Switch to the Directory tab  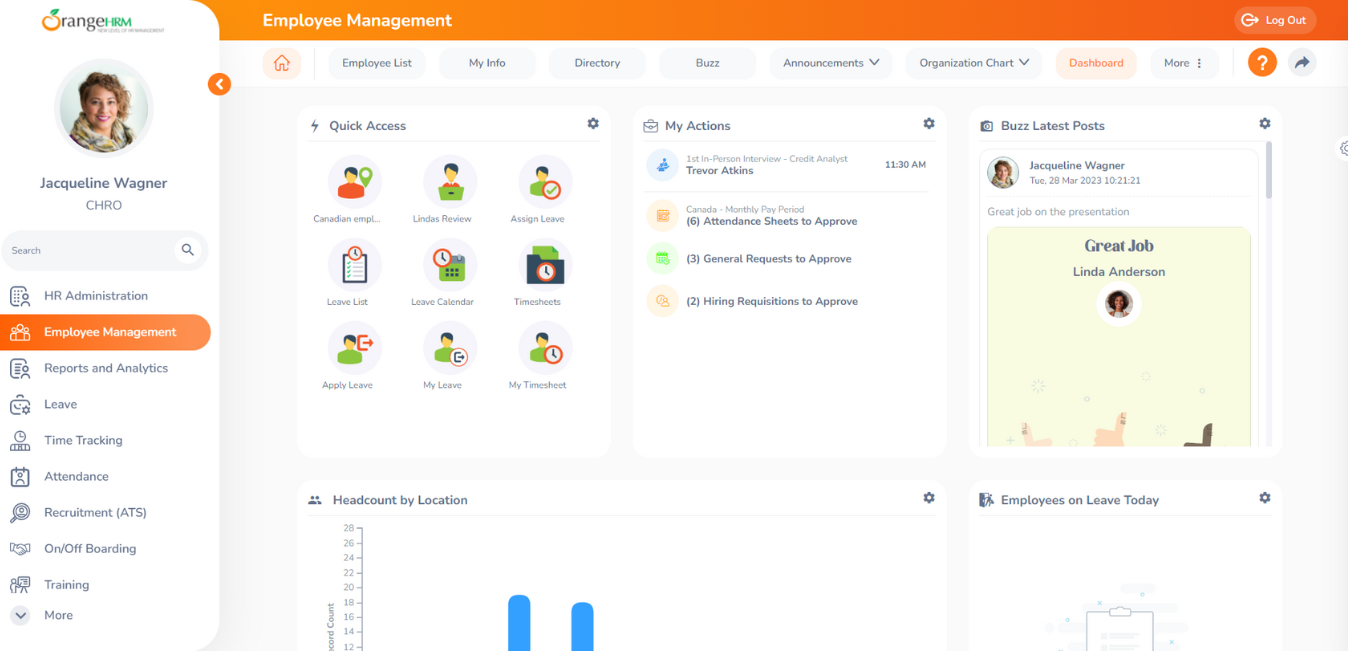click(x=596, y=62)
